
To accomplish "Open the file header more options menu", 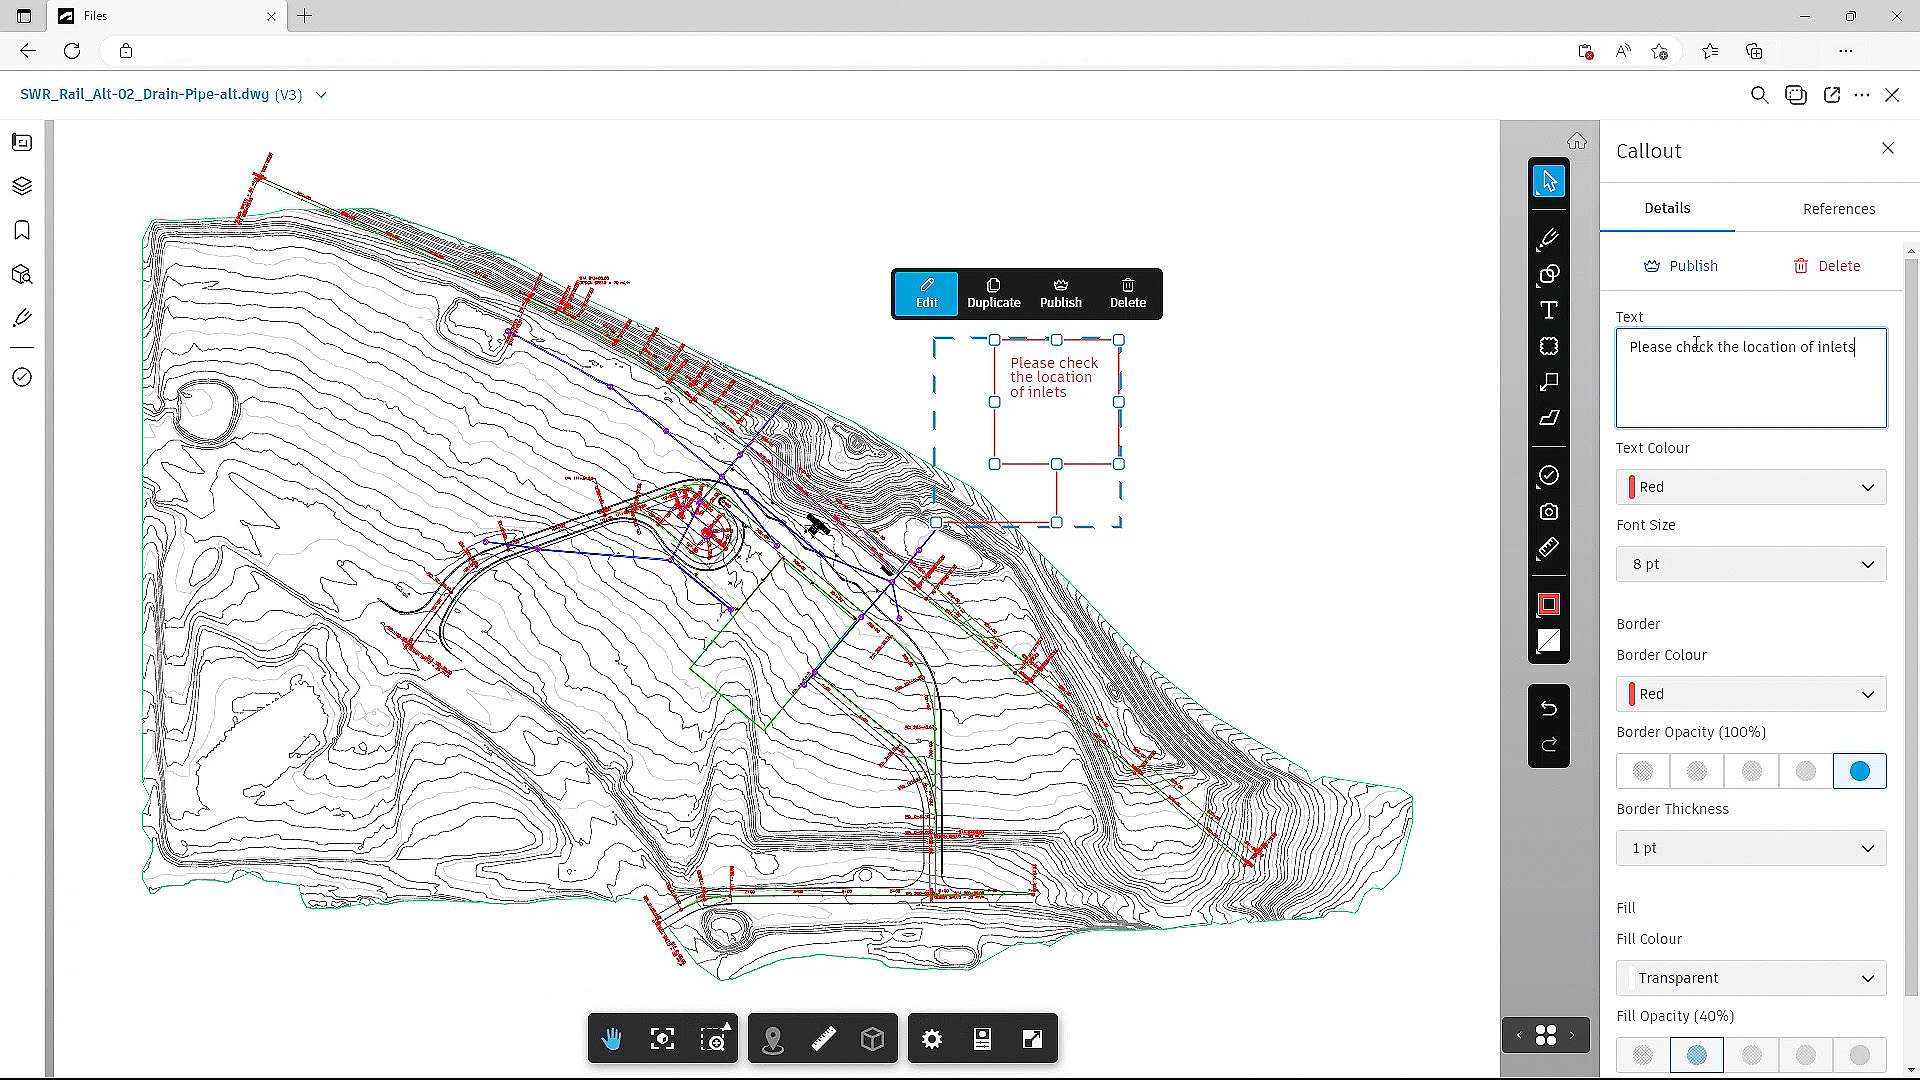I will coord(1861,95).
